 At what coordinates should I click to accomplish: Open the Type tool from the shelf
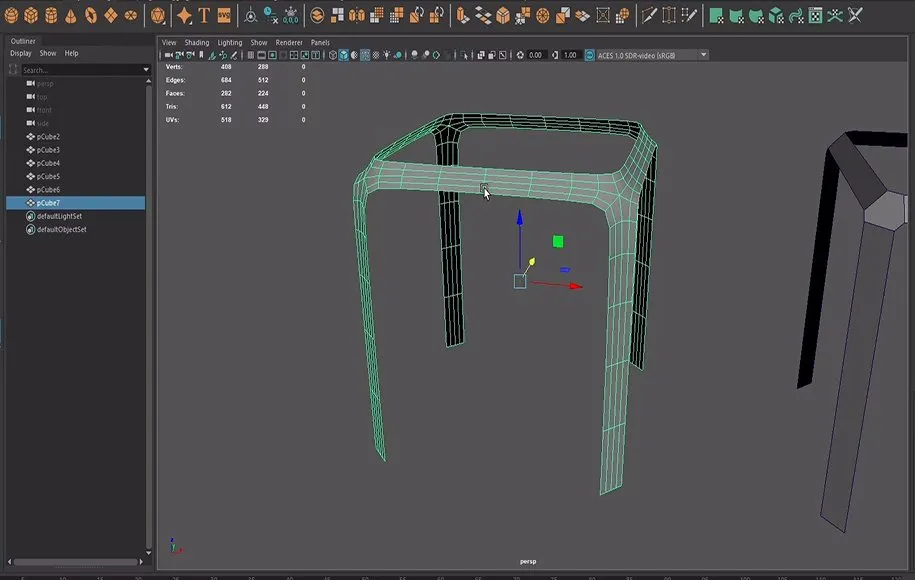[204, 14]
